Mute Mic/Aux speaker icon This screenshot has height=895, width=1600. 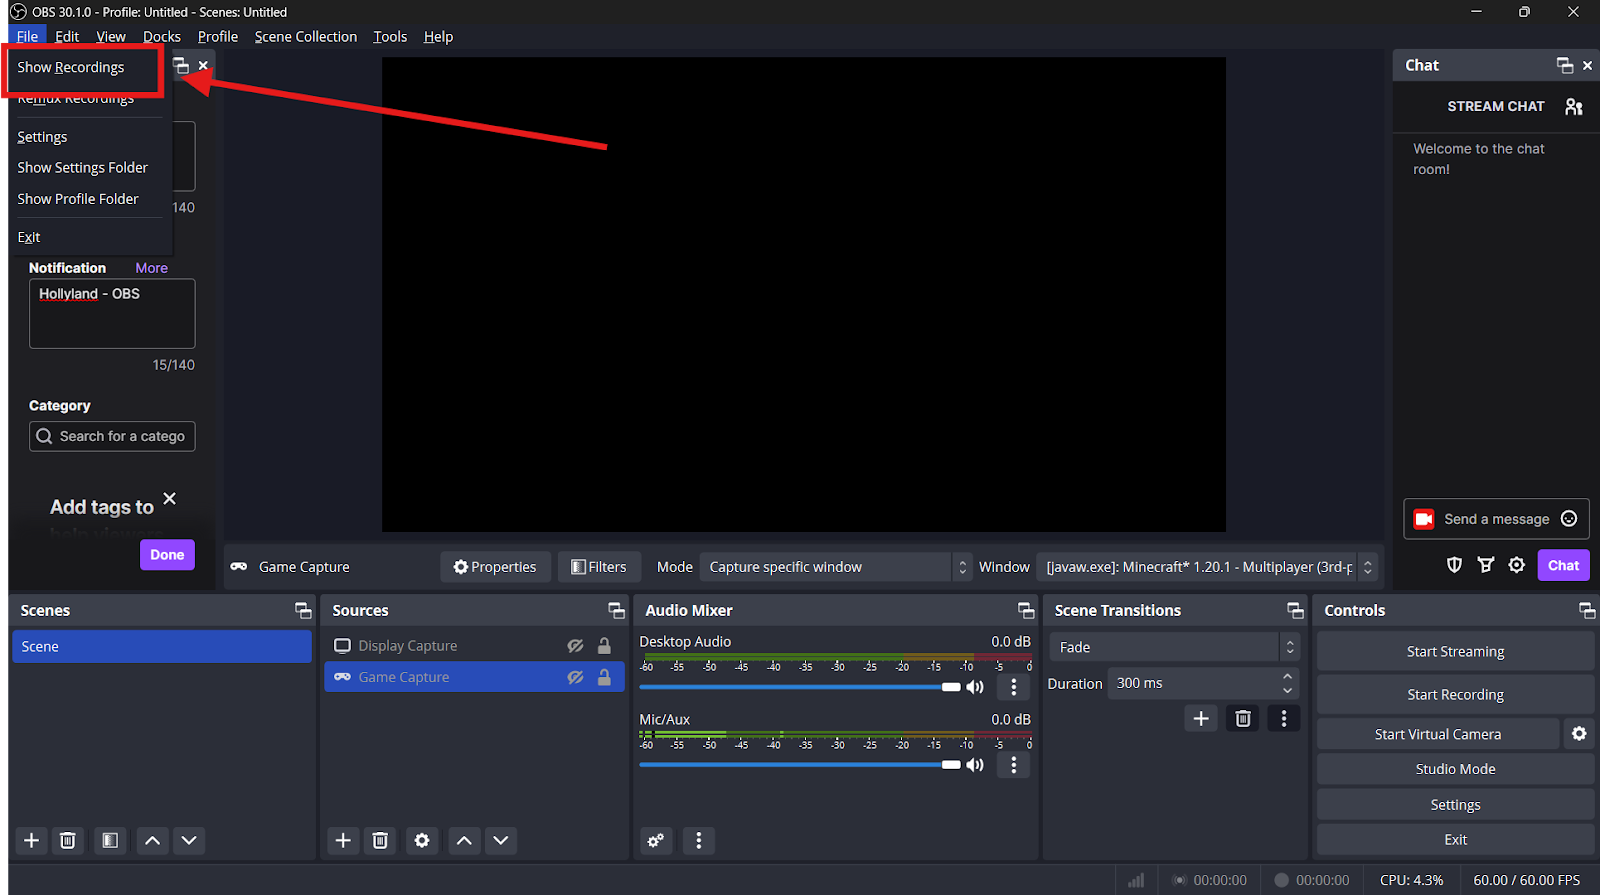point(975,765)
